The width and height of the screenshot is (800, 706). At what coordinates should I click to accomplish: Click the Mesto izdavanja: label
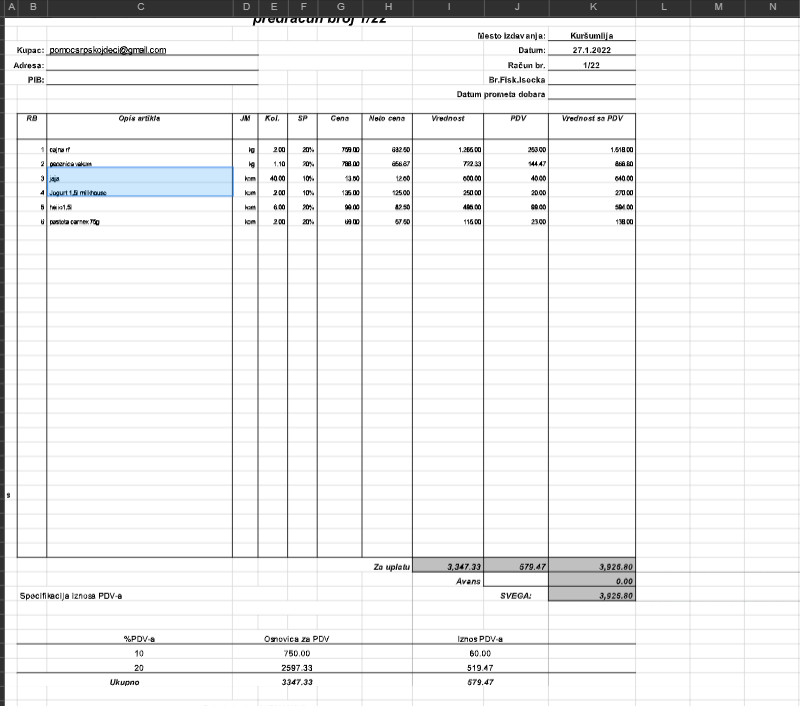(x=511, y=36)
